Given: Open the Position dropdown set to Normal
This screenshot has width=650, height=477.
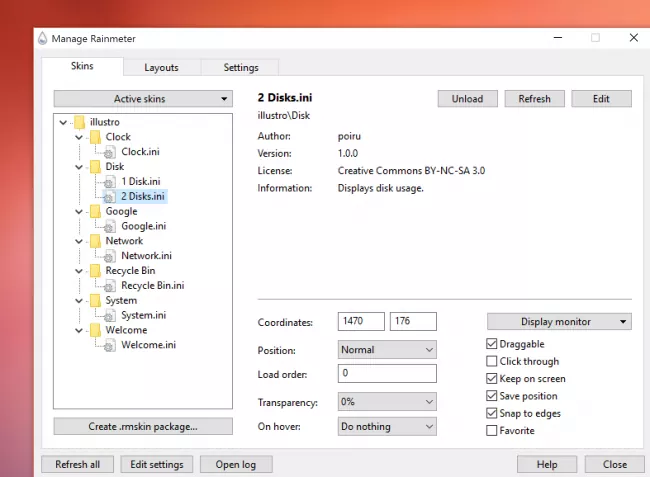Looking at the screenshot, I should 386,350.
